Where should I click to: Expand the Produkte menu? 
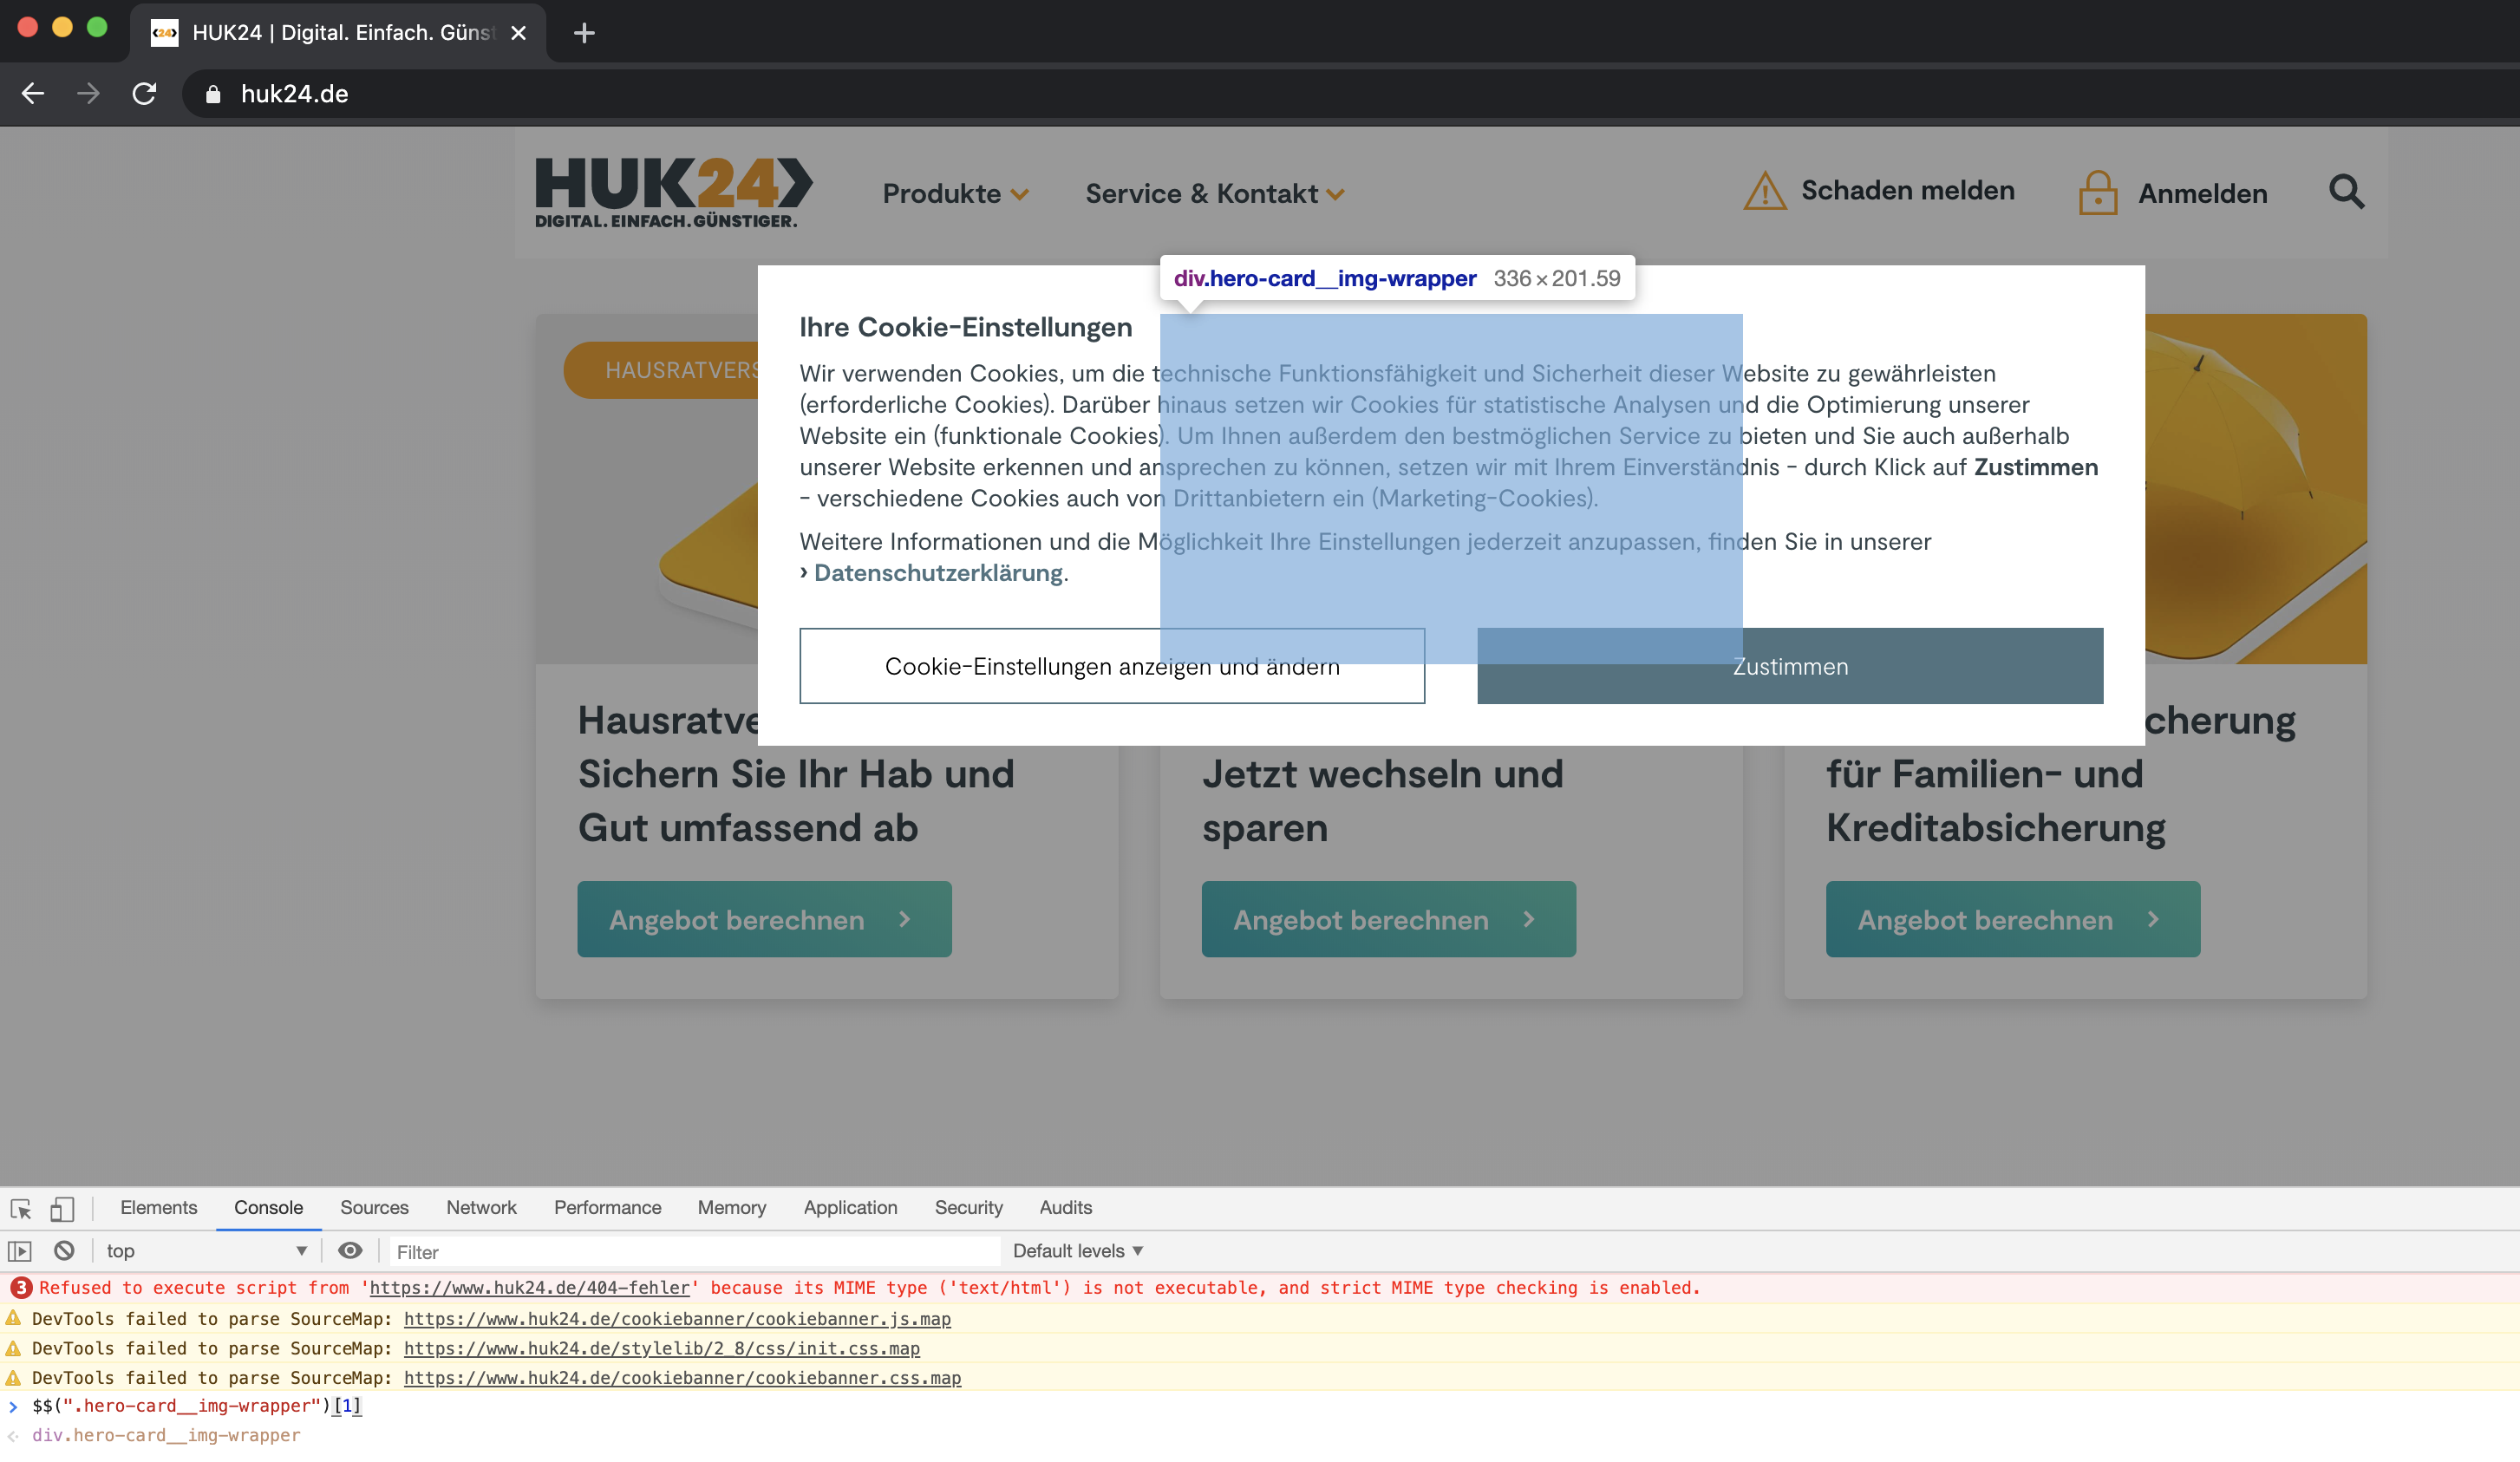[955, 194]
